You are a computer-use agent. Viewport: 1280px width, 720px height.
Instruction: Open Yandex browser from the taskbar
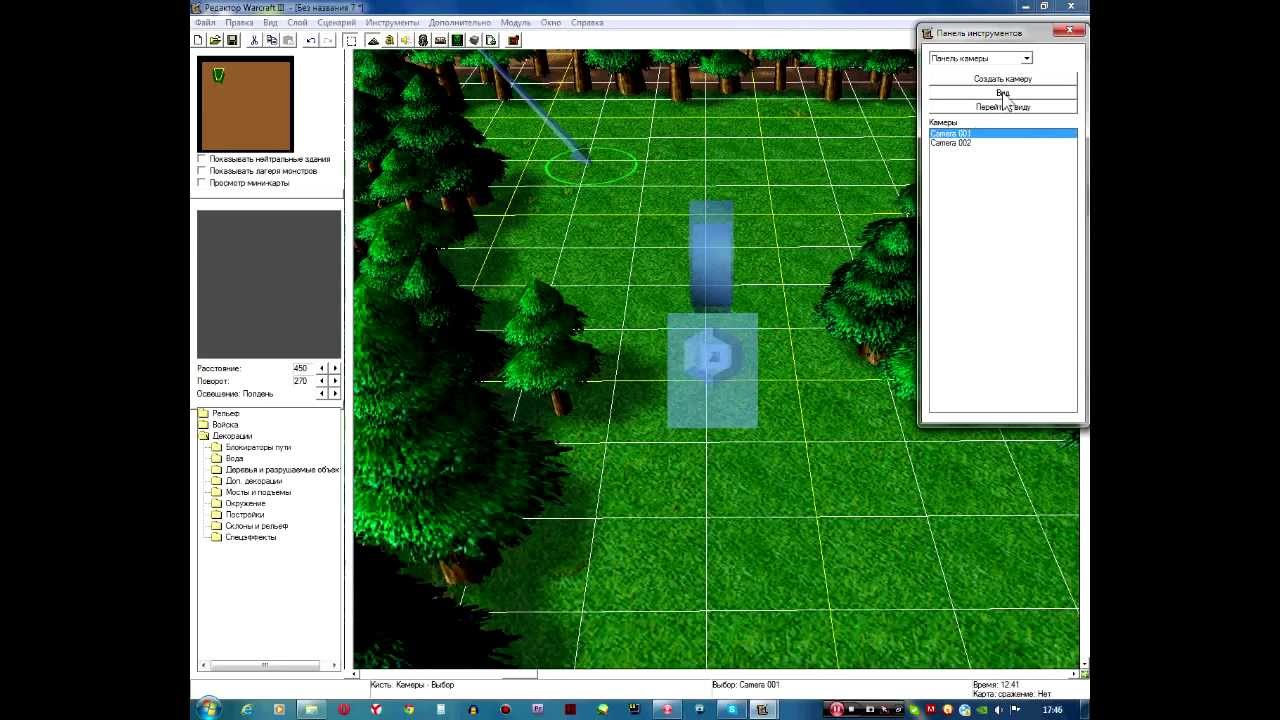click(x=376, y=709)
